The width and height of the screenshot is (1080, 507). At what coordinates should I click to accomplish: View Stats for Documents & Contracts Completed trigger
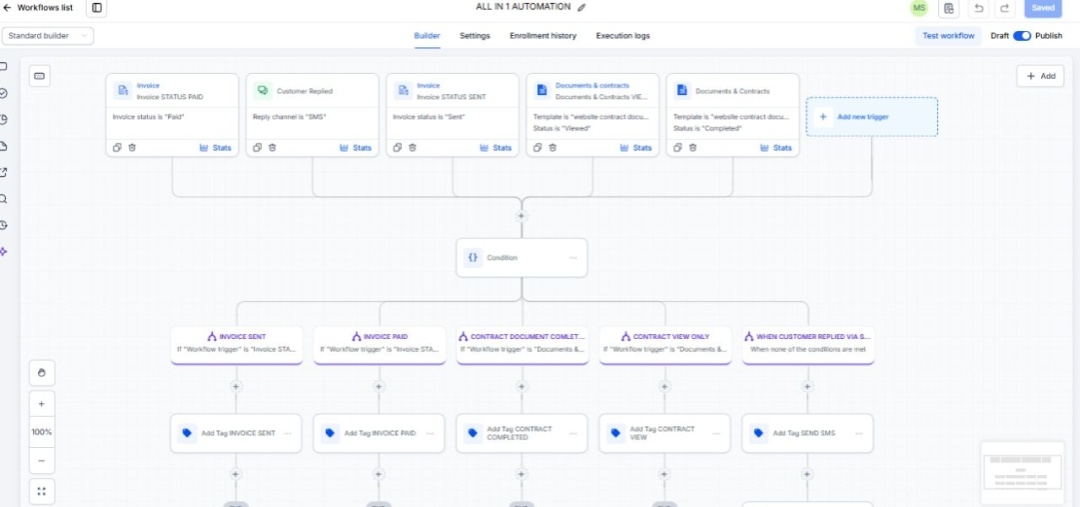[776, 147]
